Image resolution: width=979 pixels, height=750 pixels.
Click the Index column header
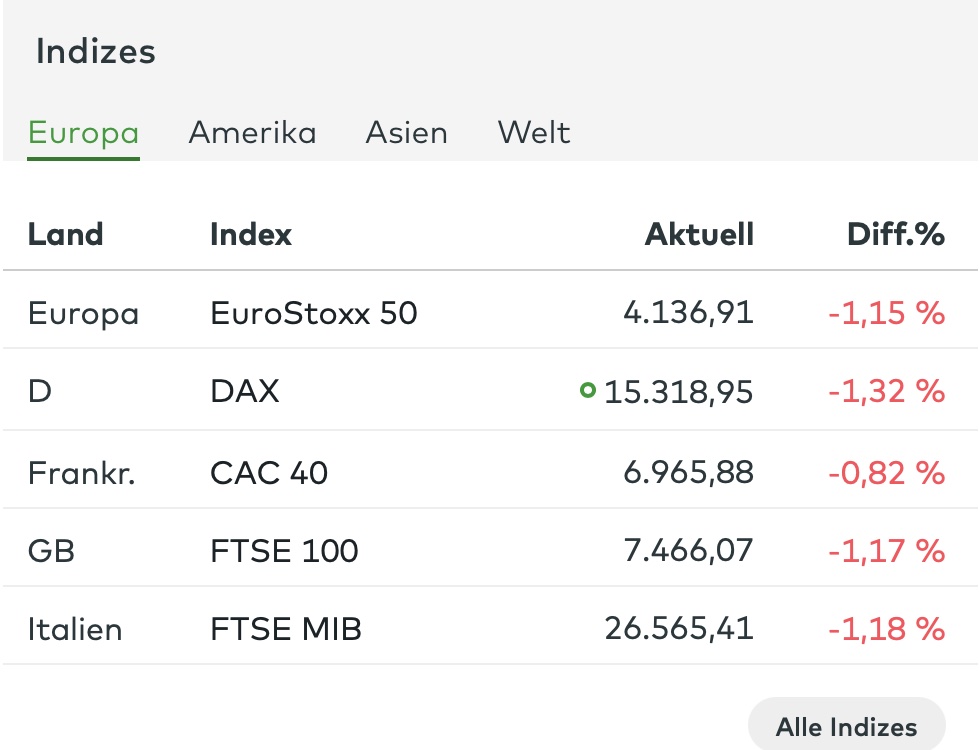tap(251, 235)
